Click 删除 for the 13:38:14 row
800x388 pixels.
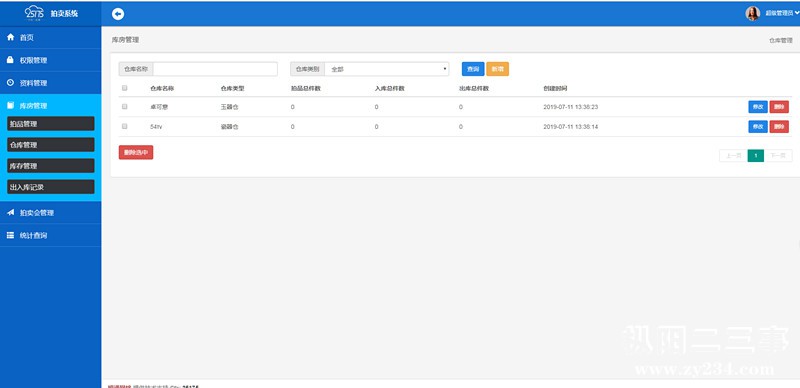pos(779,127)
